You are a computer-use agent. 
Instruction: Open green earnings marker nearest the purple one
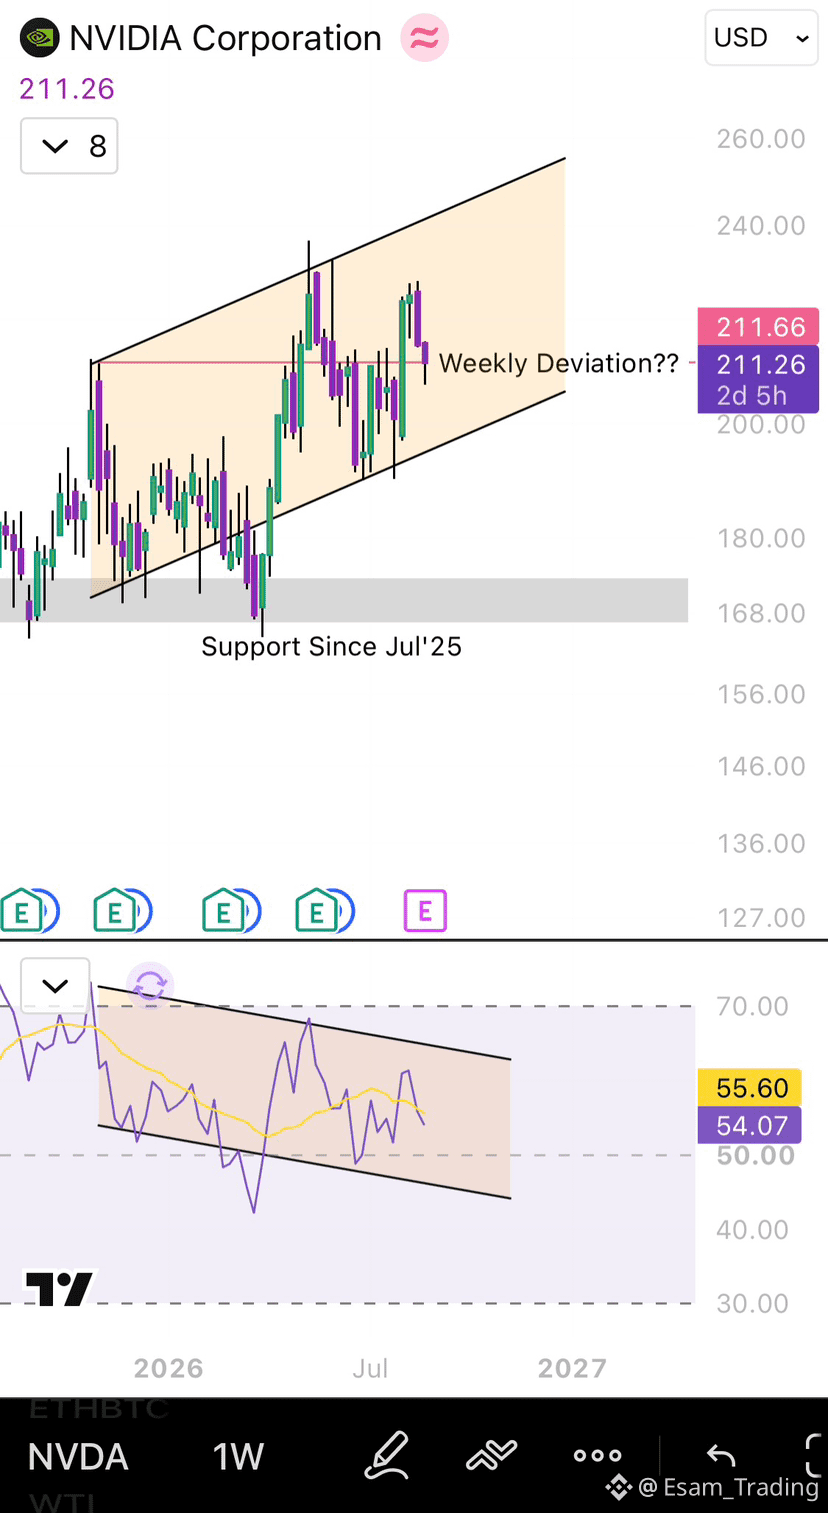pos(318,911)
